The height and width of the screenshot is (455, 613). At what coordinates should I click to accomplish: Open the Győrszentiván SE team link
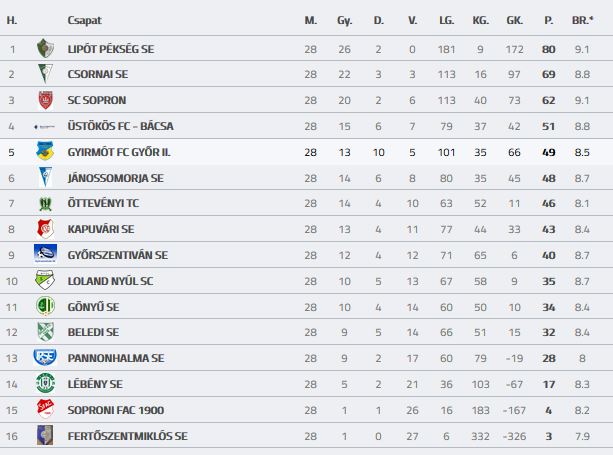pyautogui.click(x=118, y=255)
